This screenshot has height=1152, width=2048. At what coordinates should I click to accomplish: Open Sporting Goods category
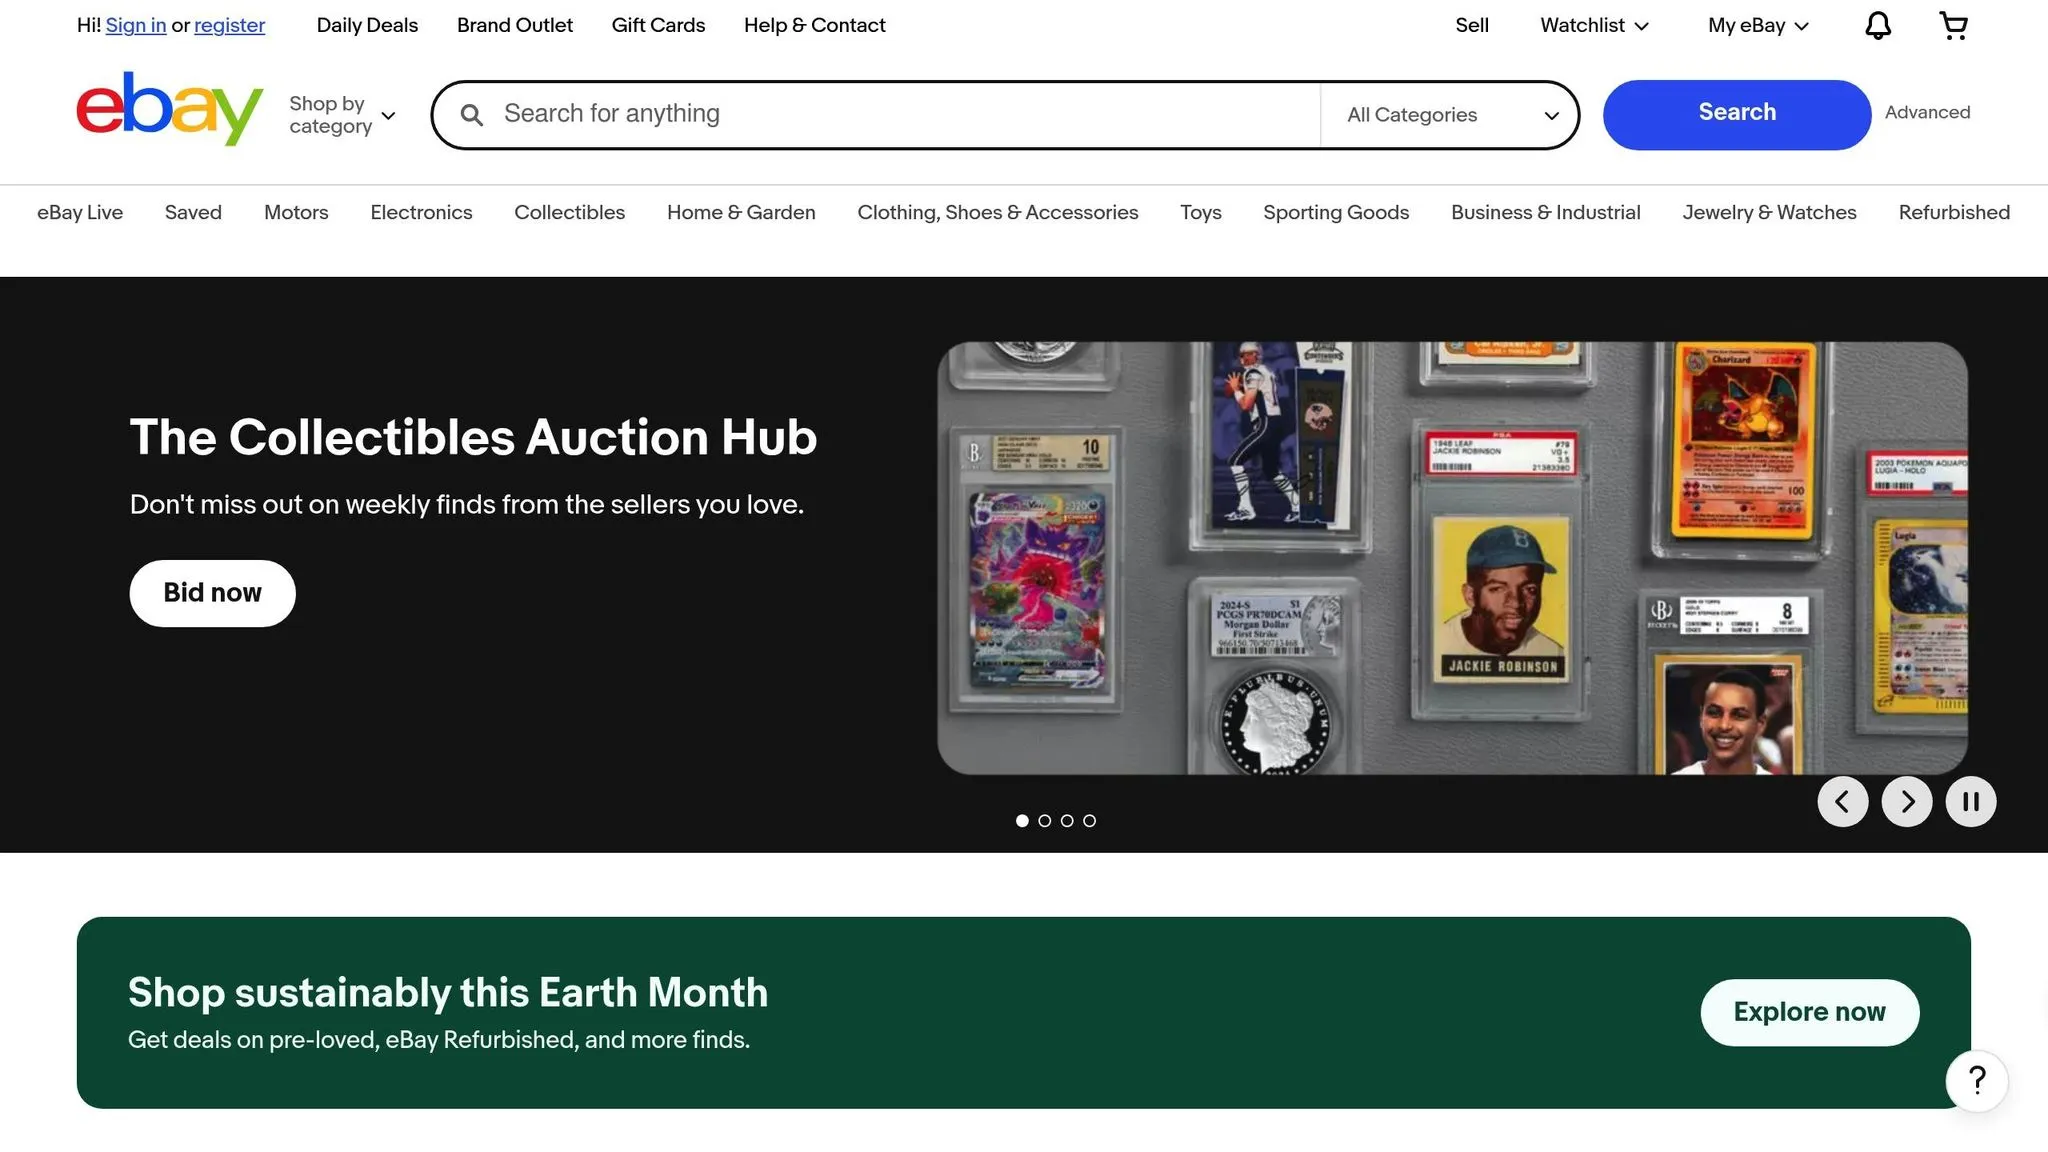click(x=1336, y=212)
